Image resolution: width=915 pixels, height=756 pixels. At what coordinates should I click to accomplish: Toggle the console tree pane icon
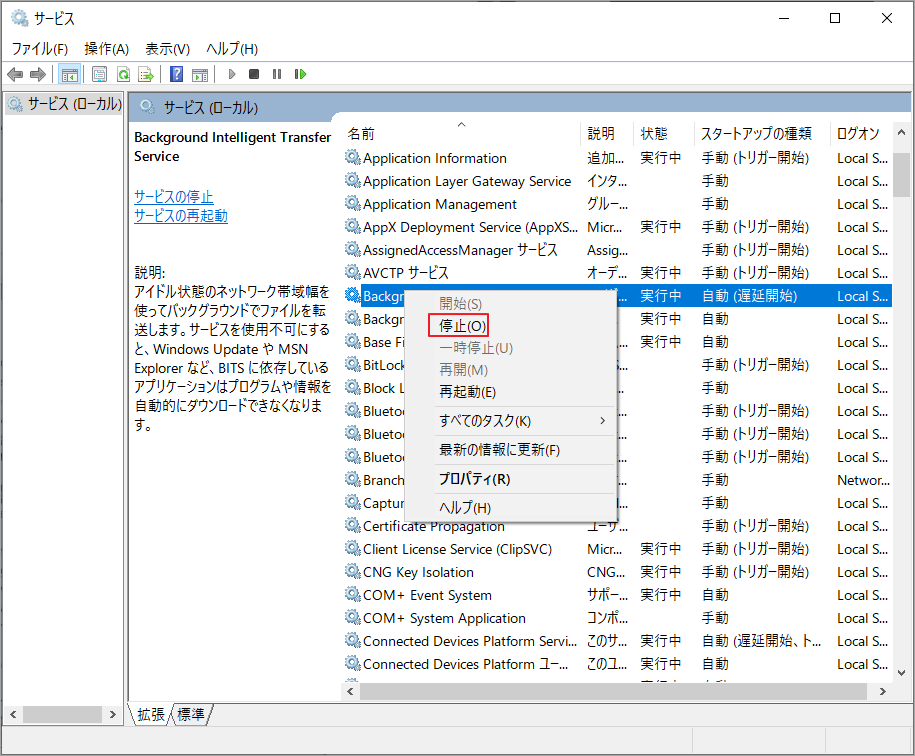[68, 73]
